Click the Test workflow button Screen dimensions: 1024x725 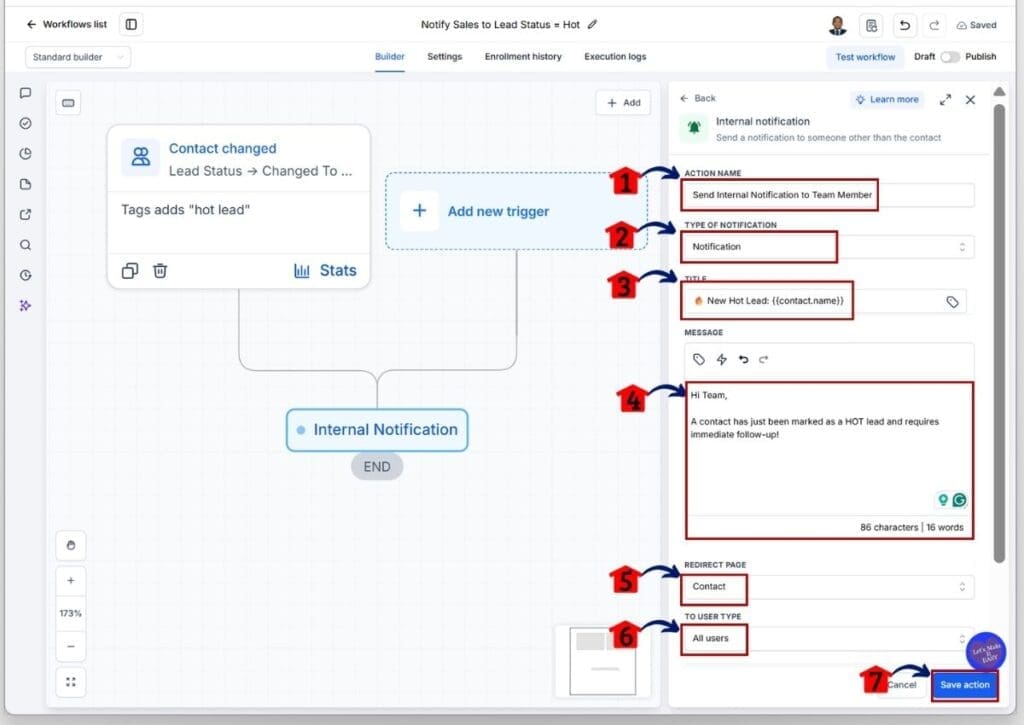tap(865, 57)
